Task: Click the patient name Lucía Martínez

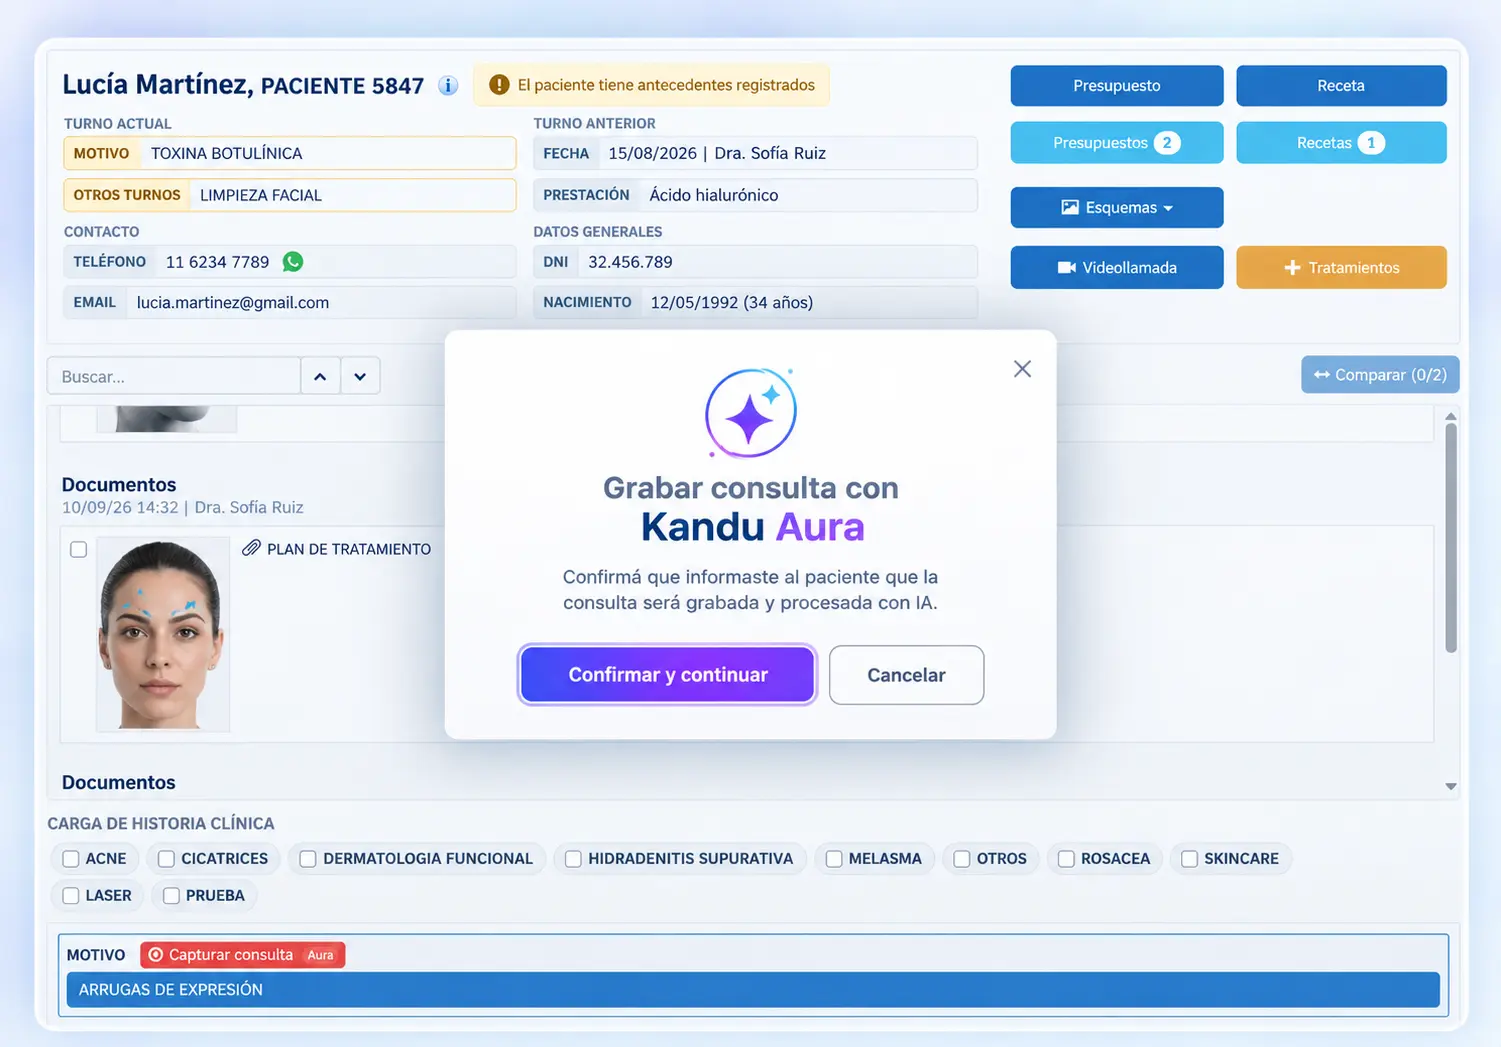Action: (x=157, y=85)
